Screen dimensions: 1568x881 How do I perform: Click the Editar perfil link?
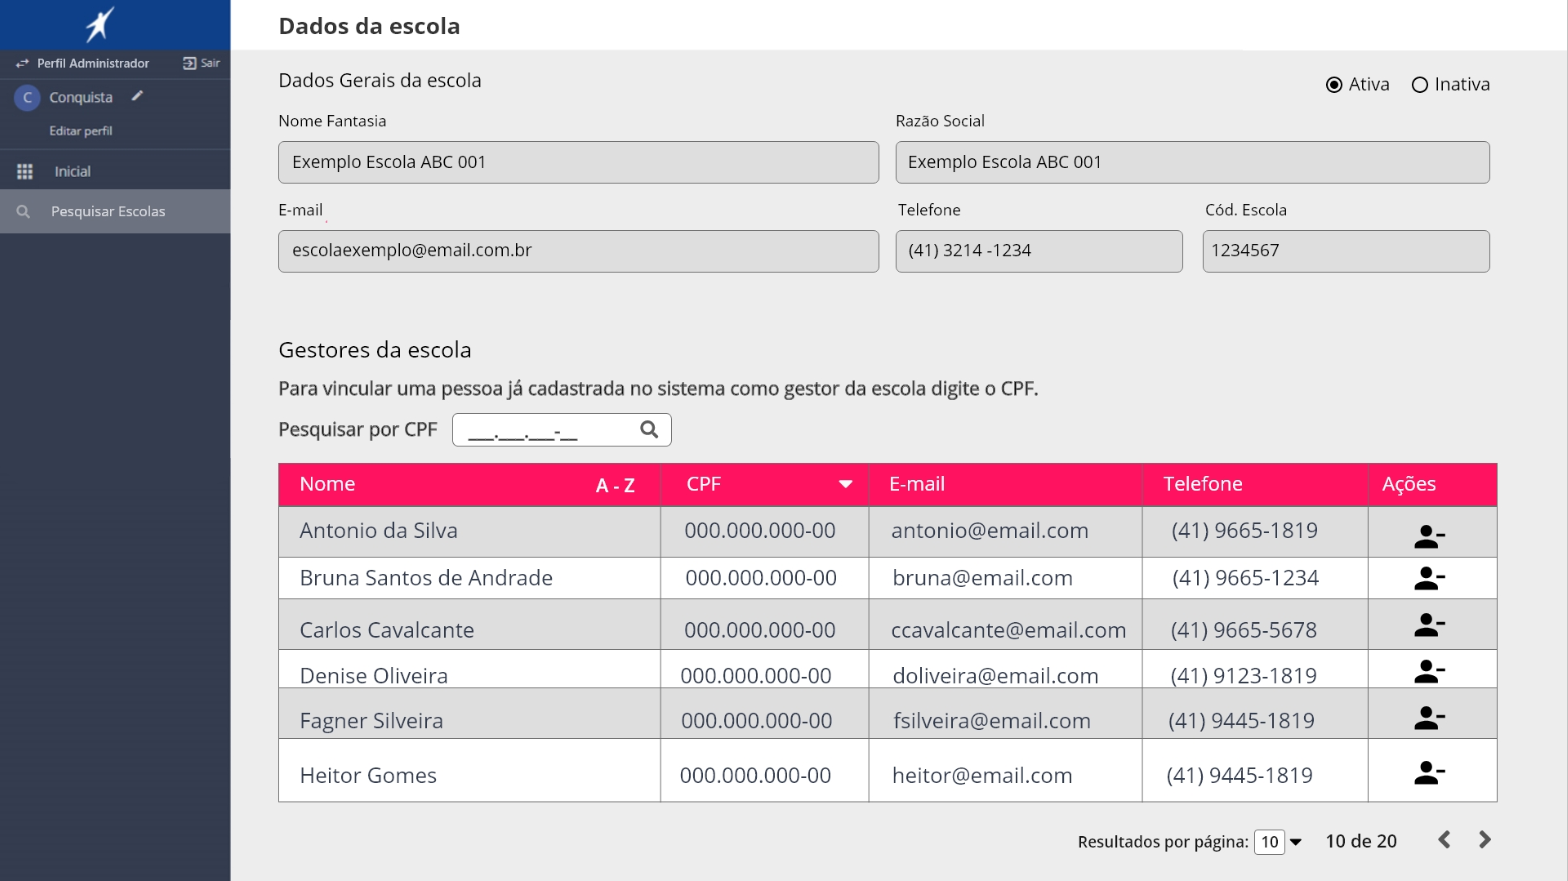81,131
